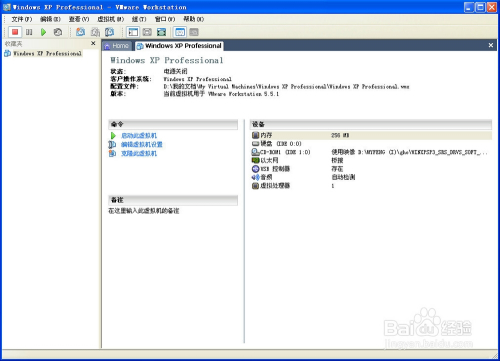Click the 编辑虚拟机设置 link
Screen dimensions: 500x361
[142, 144]
